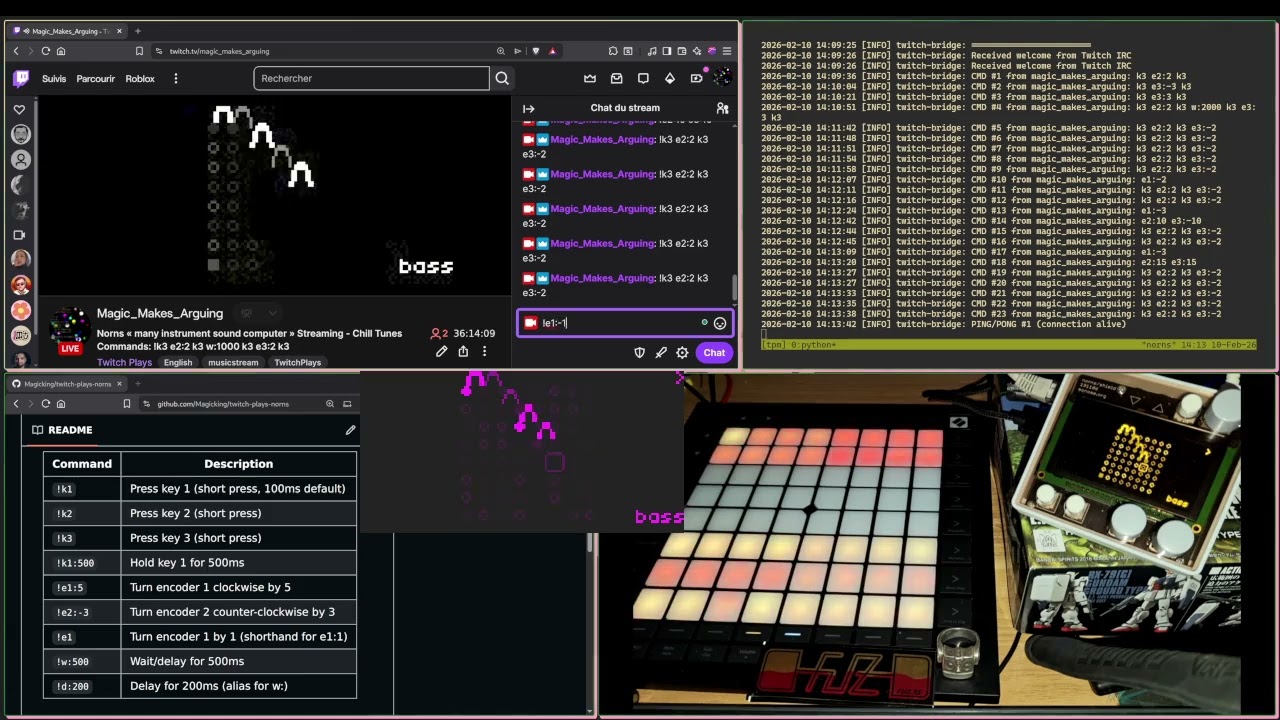1280x720 pixels.
Task: Reload the GitHub browser page
Action: 45,404
